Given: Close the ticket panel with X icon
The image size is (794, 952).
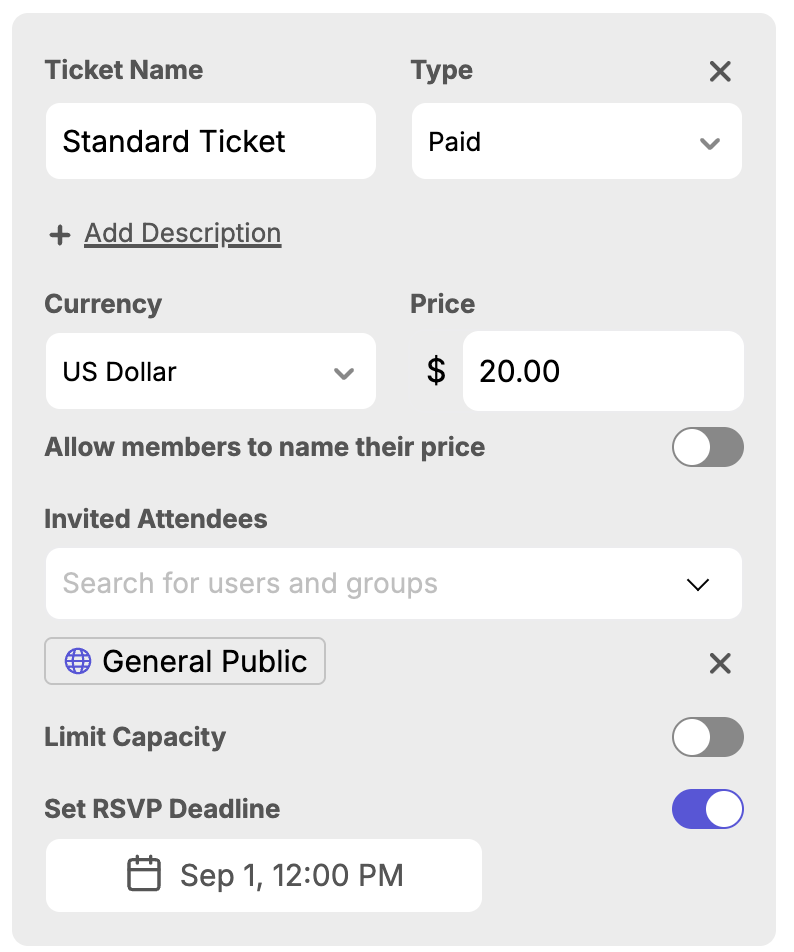Looking at the screenshot, I should click(x=720, y=71).
